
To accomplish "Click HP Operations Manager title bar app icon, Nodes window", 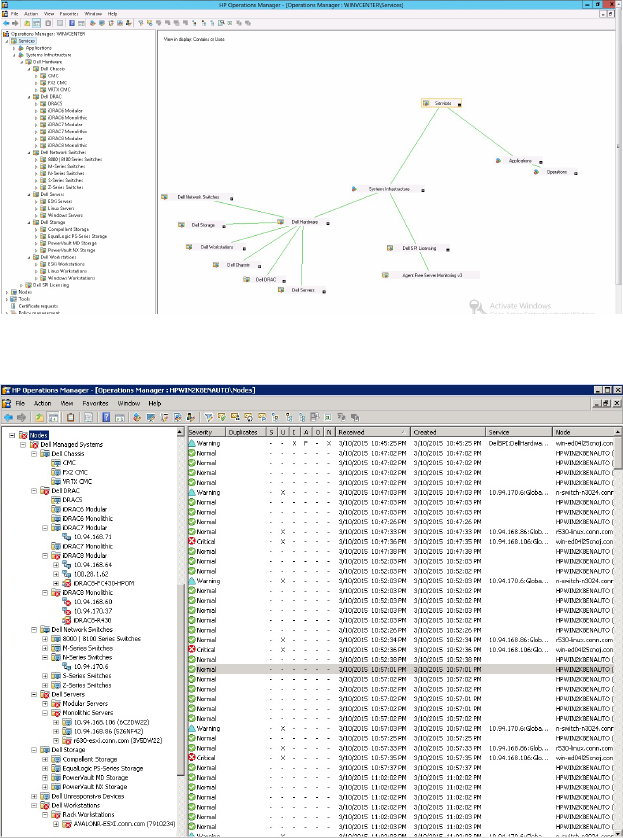I will point(6,390).
